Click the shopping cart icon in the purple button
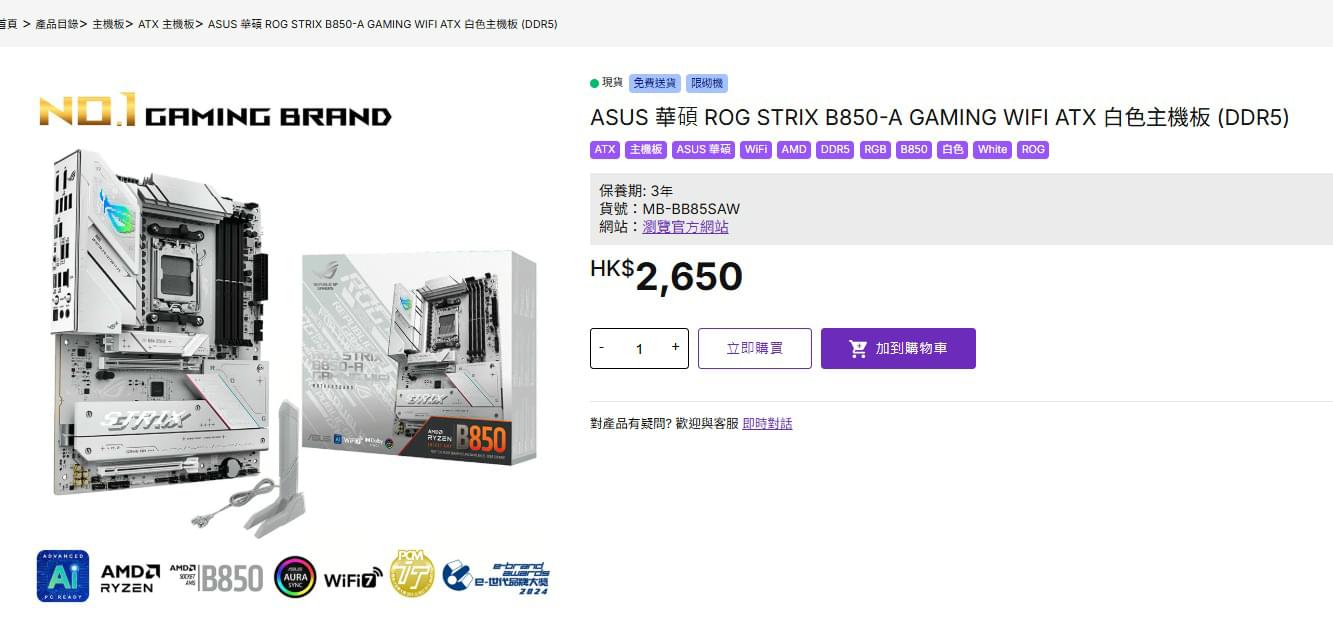This screenshot has height=624, width=1333. point(858,349)
